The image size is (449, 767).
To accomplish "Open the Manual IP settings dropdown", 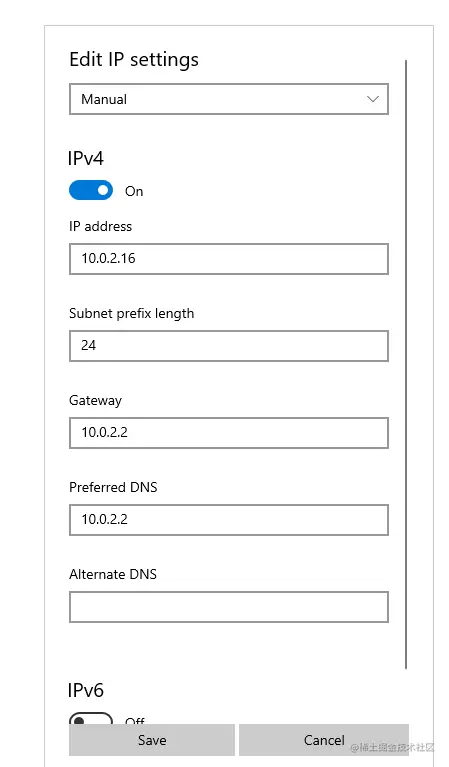I will [228, 99].
